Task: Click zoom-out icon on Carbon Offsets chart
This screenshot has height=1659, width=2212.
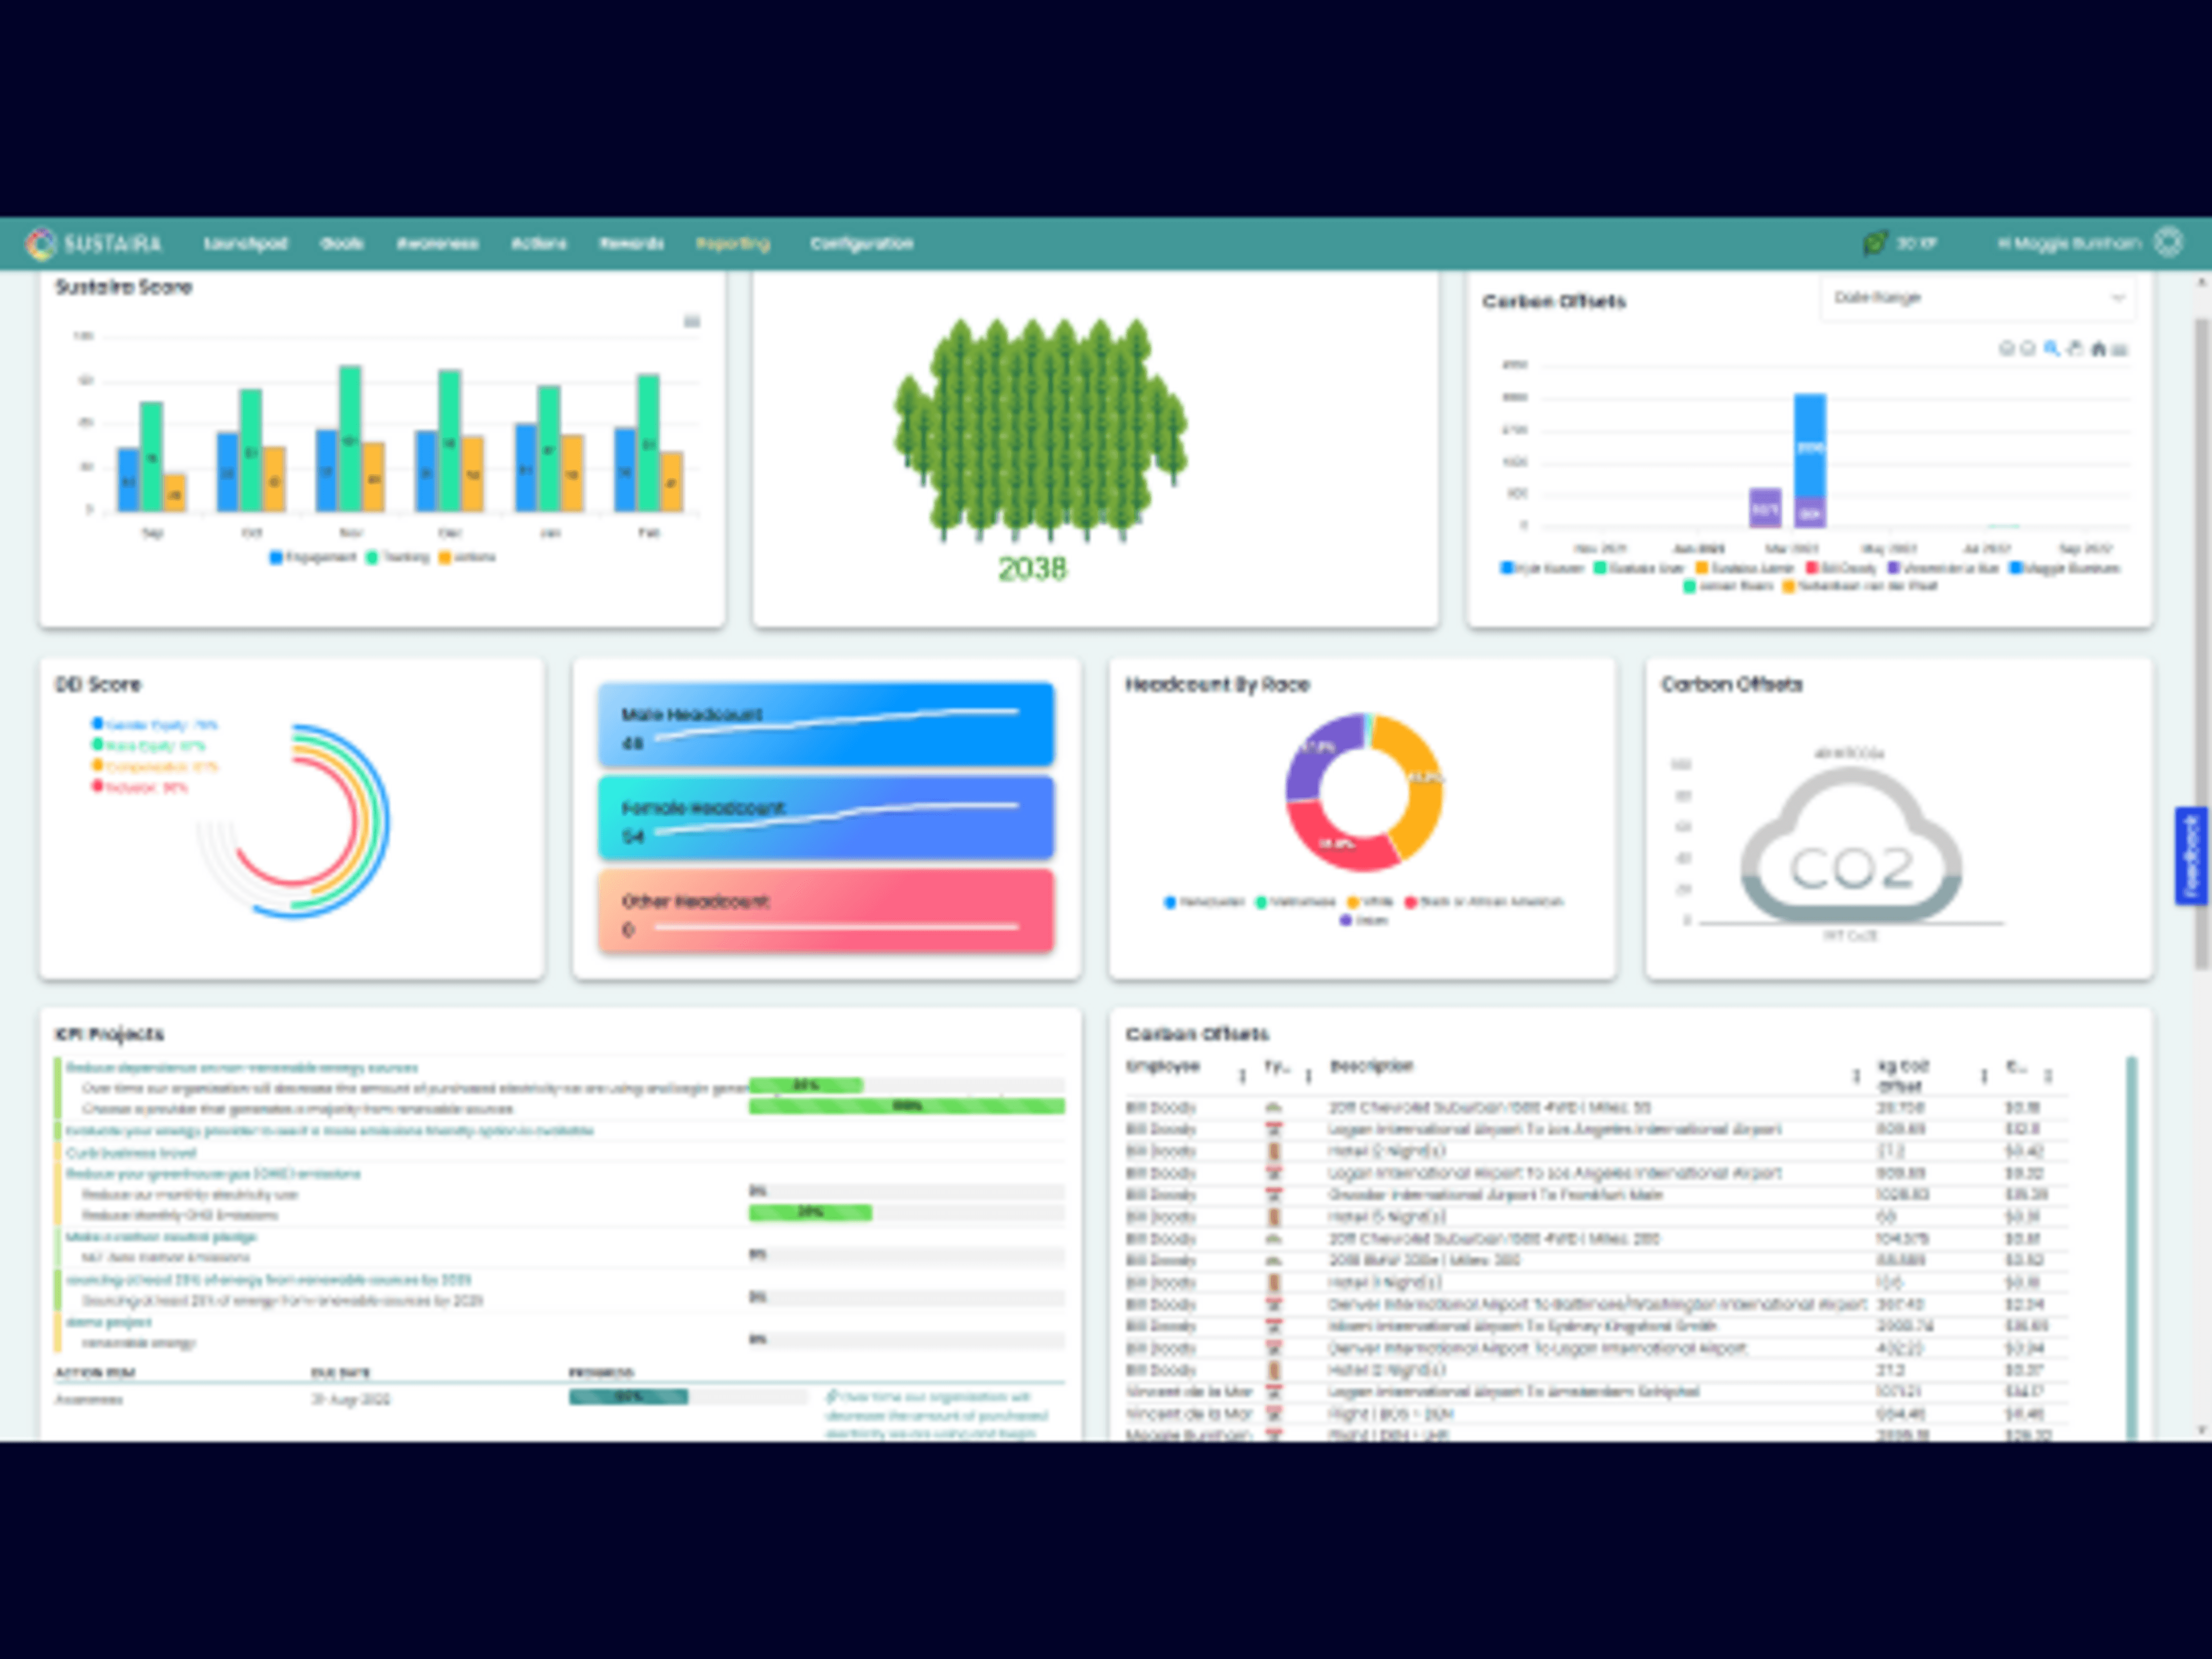Action: [x=2028, y=348]
